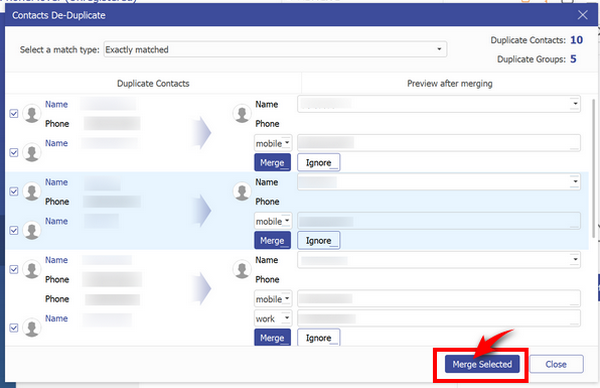The image size is (600, 388).
Task: Uncheck the lower contact in the first duplicate group
Action: (14, 153)
